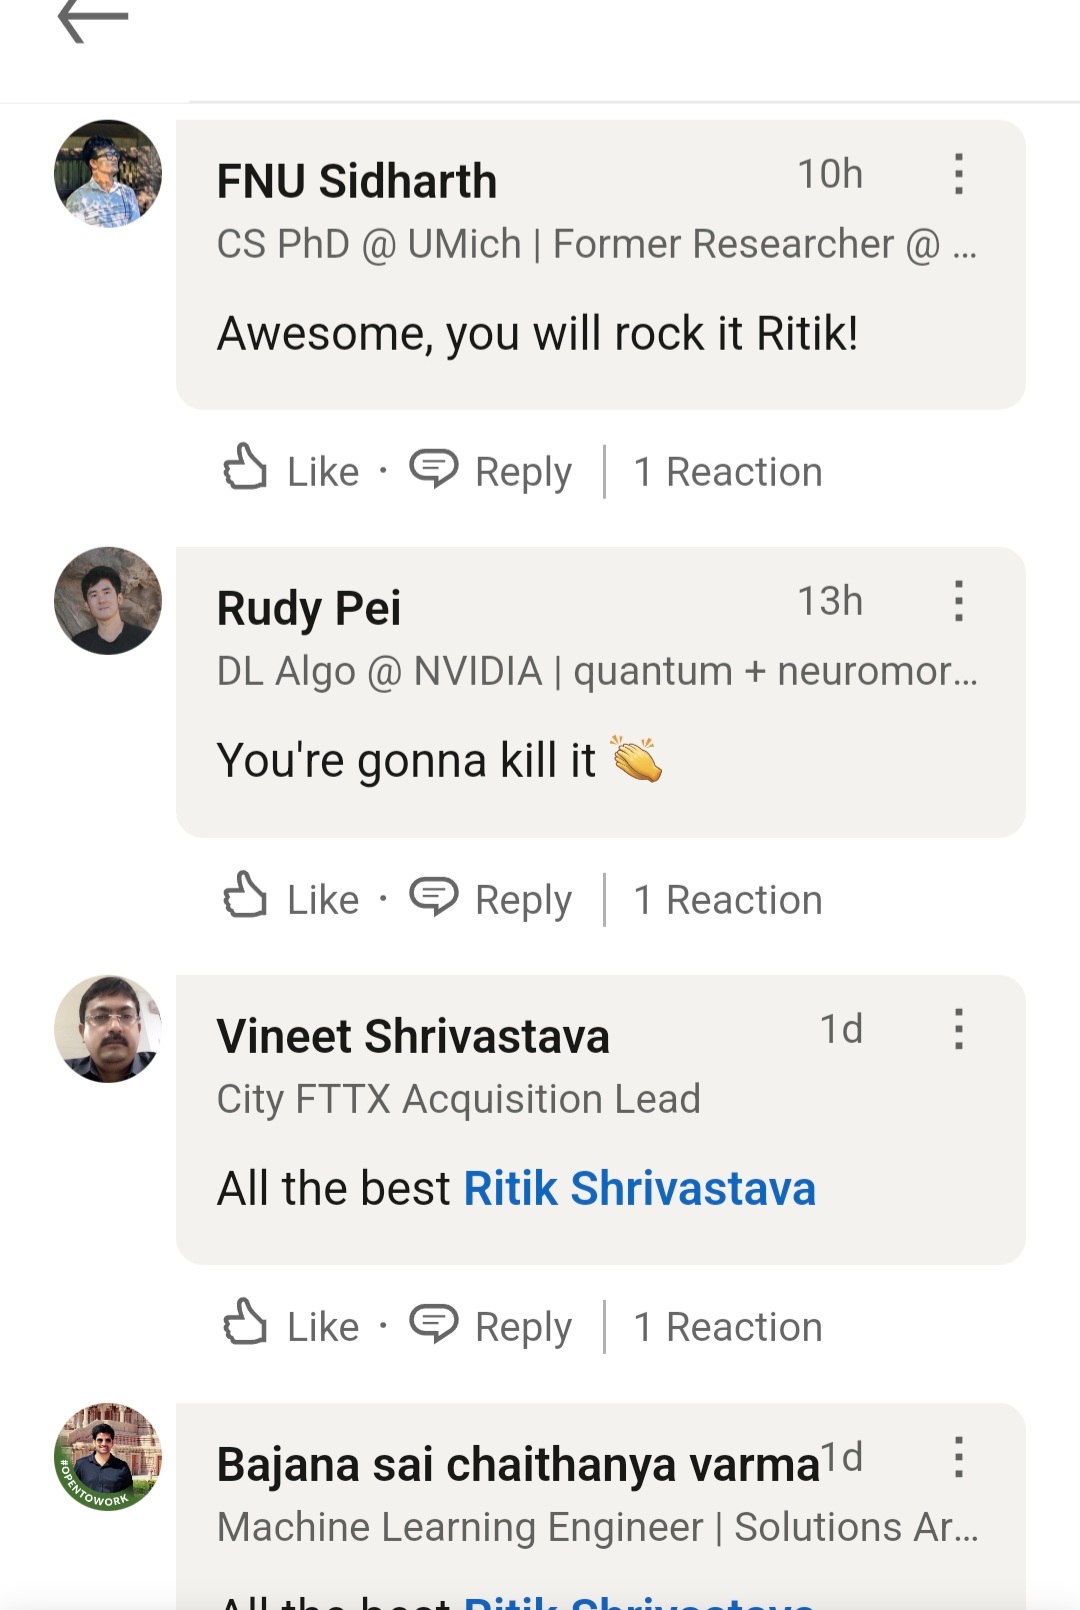Tap Vineet Shrivastava's avatar
The width and height of the screenshot is (1080, 1610).
pyautogui.click(x=108, y=1029)
